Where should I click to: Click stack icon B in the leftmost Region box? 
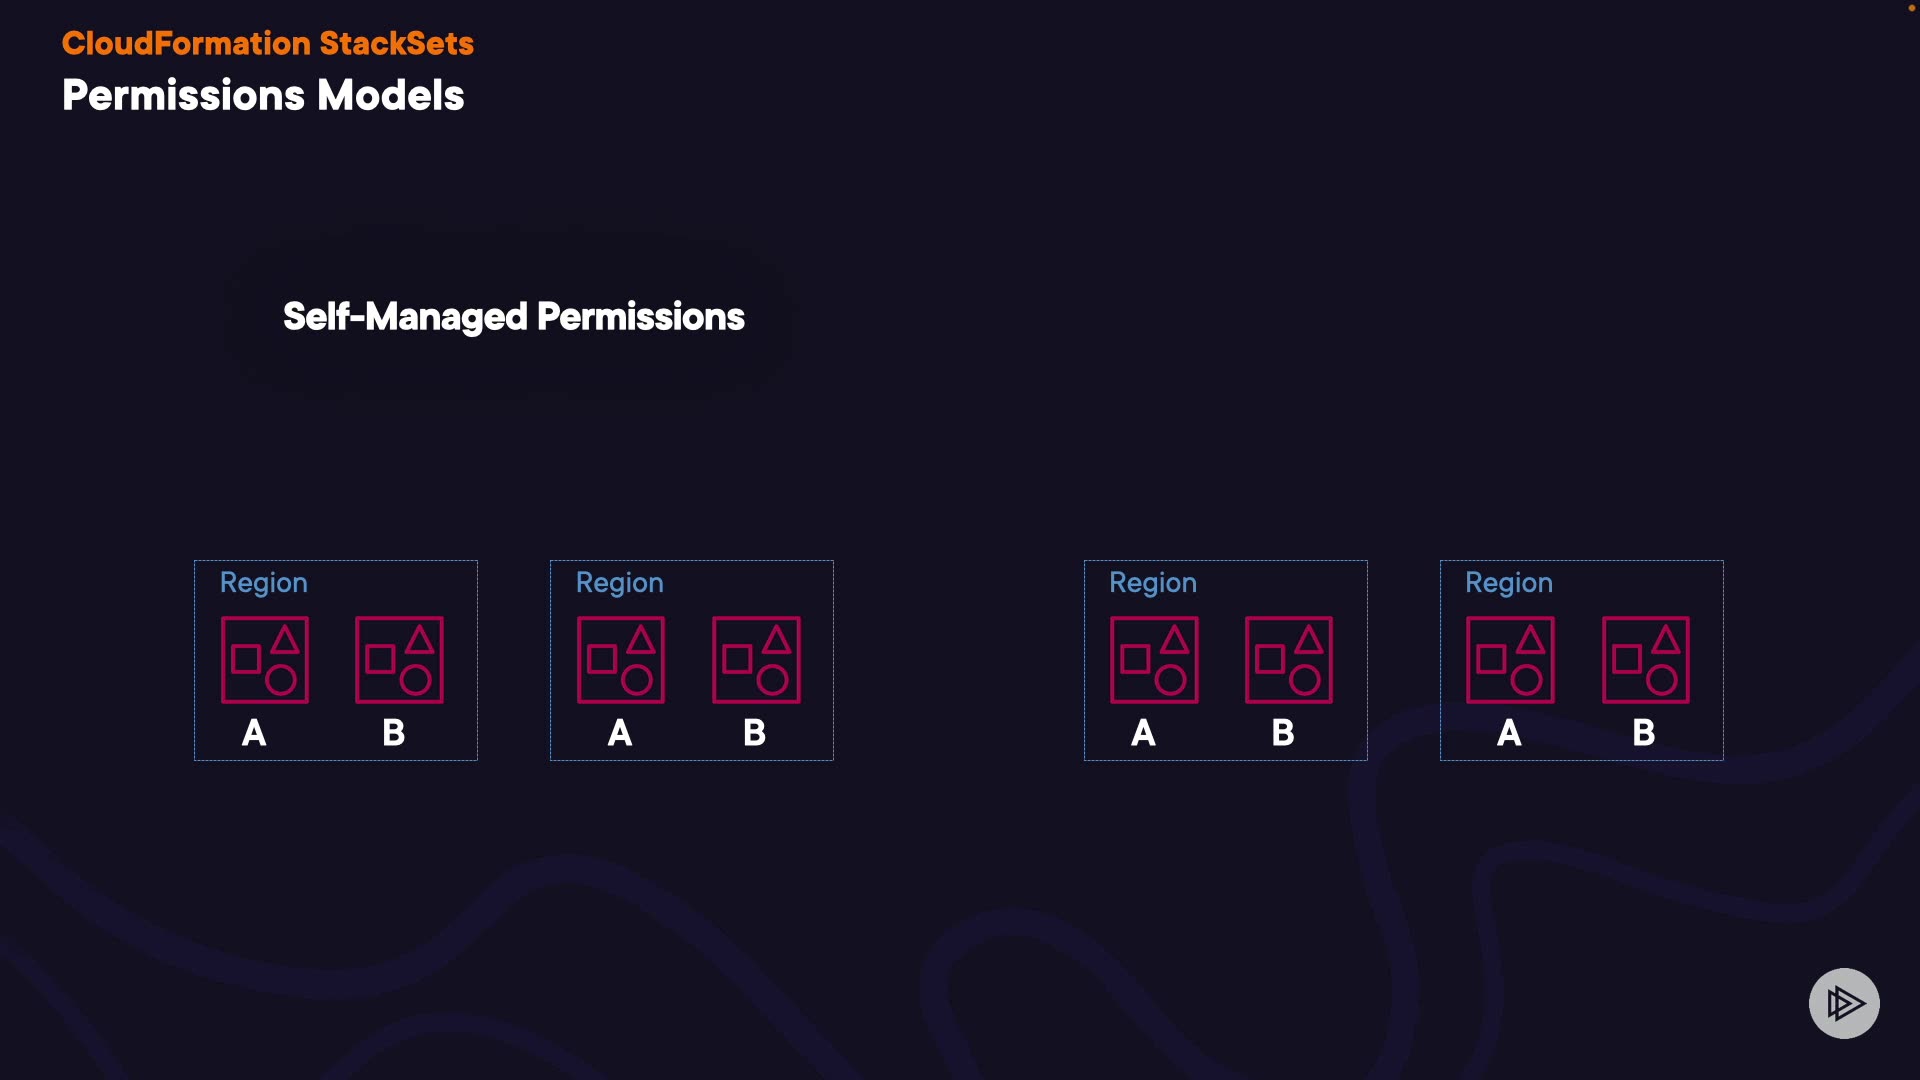399,660
